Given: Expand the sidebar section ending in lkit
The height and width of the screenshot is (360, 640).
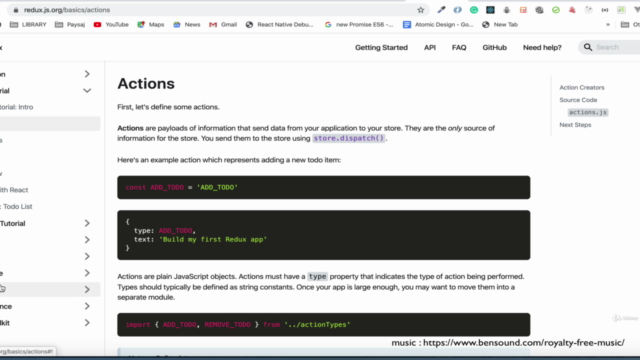Looking at the screenshot, I should [x=87, y=323].
